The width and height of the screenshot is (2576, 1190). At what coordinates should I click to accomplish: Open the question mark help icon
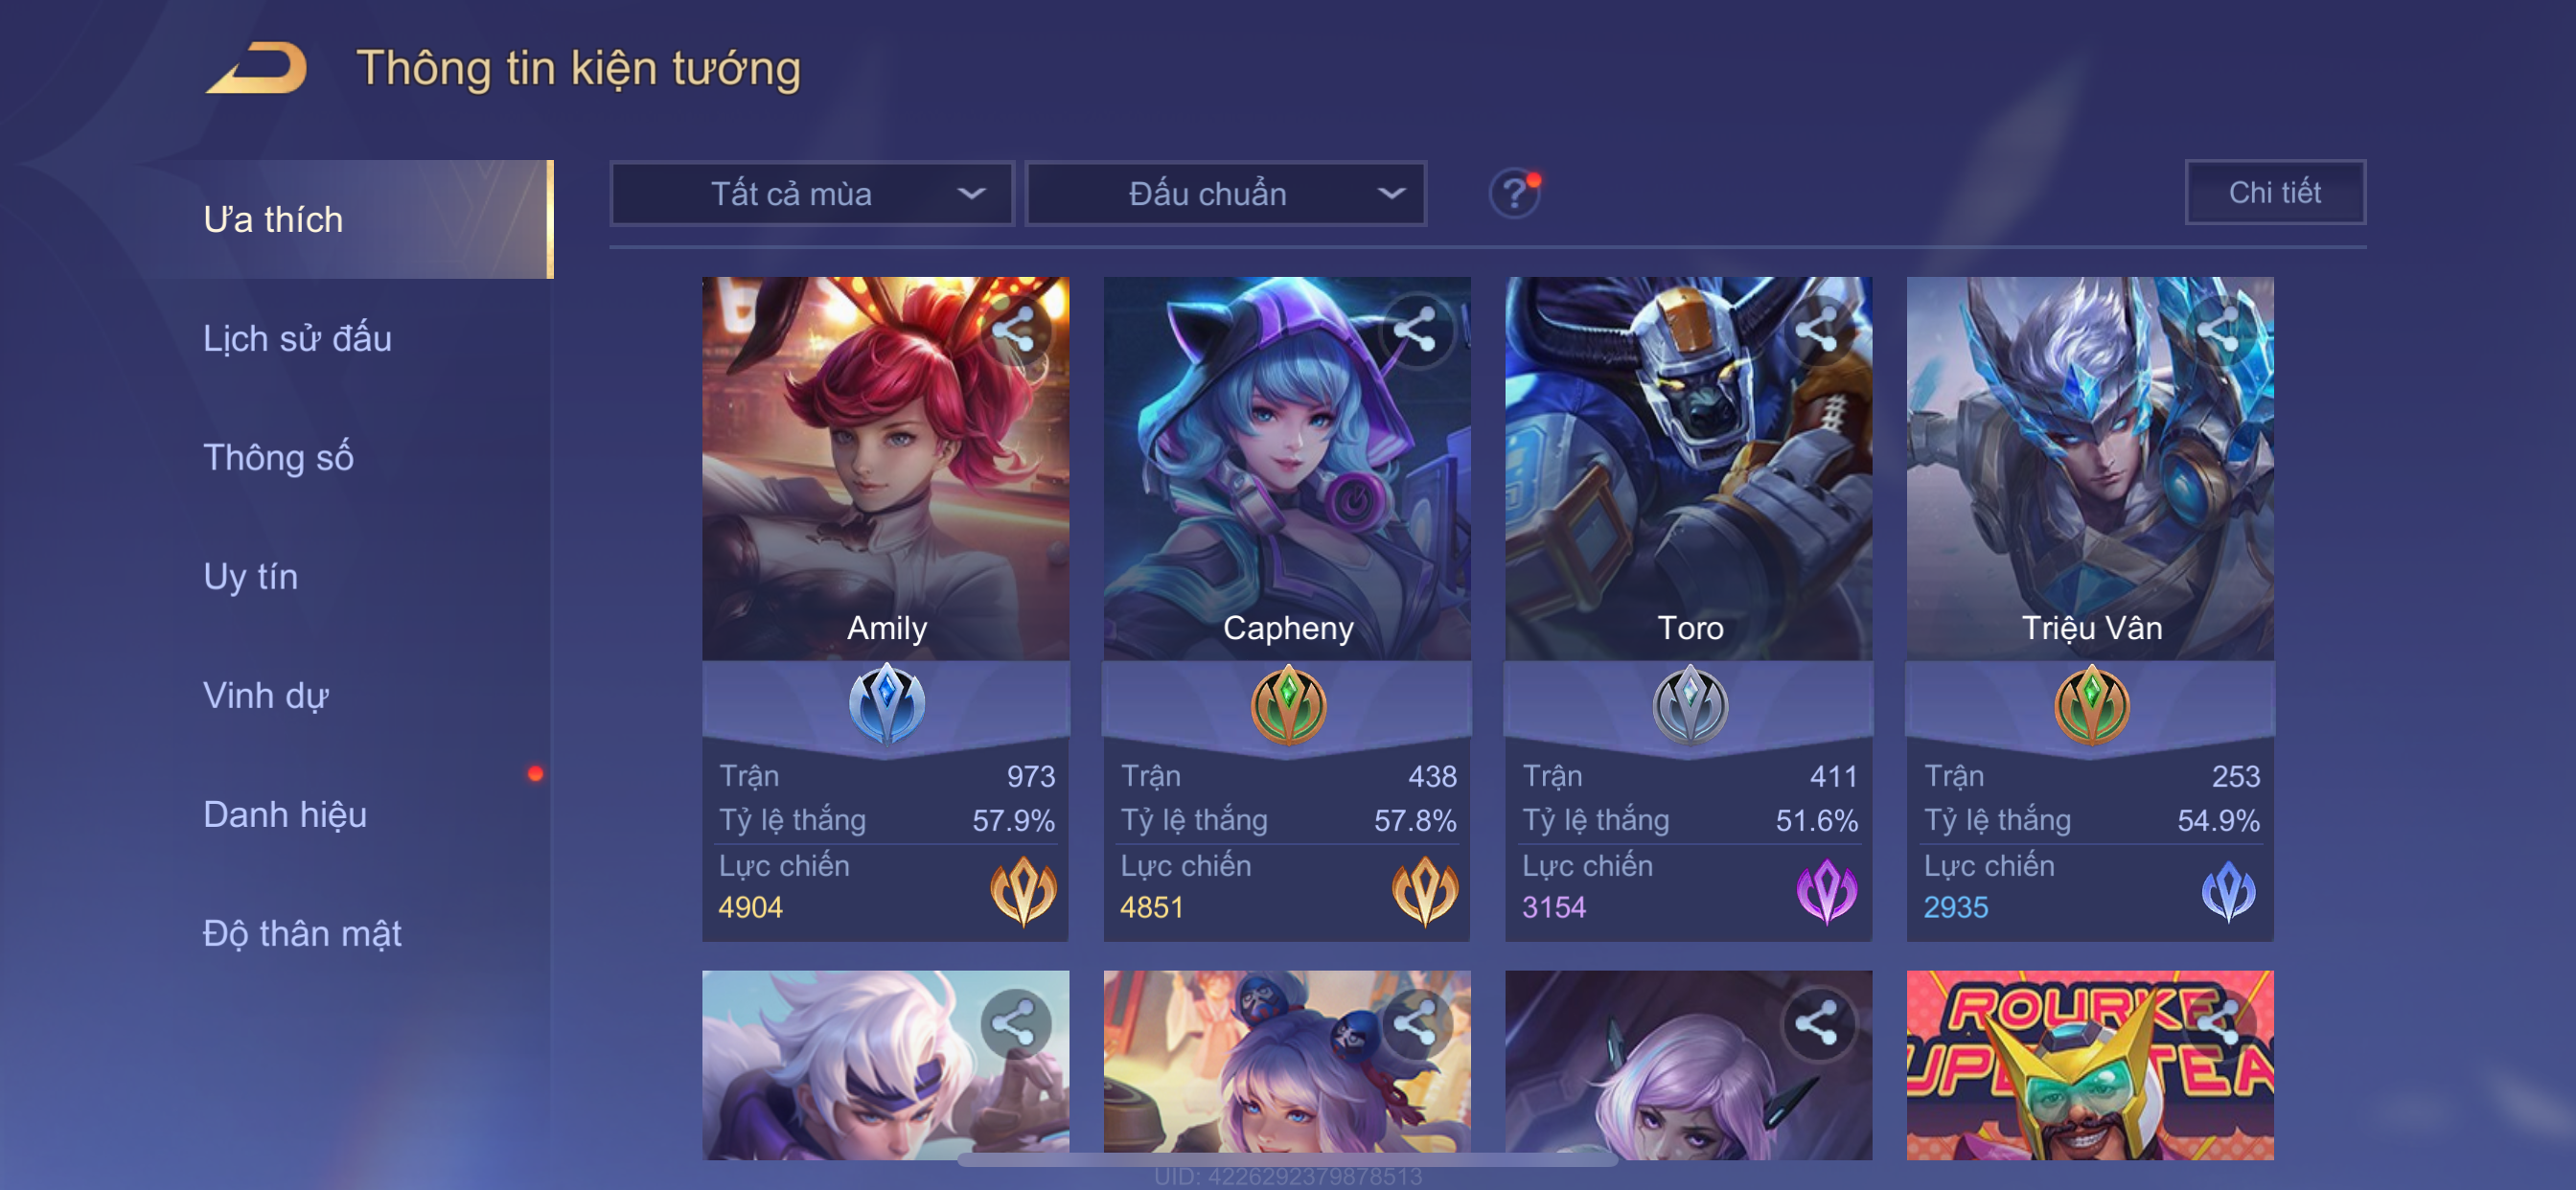coord(1514,193)
